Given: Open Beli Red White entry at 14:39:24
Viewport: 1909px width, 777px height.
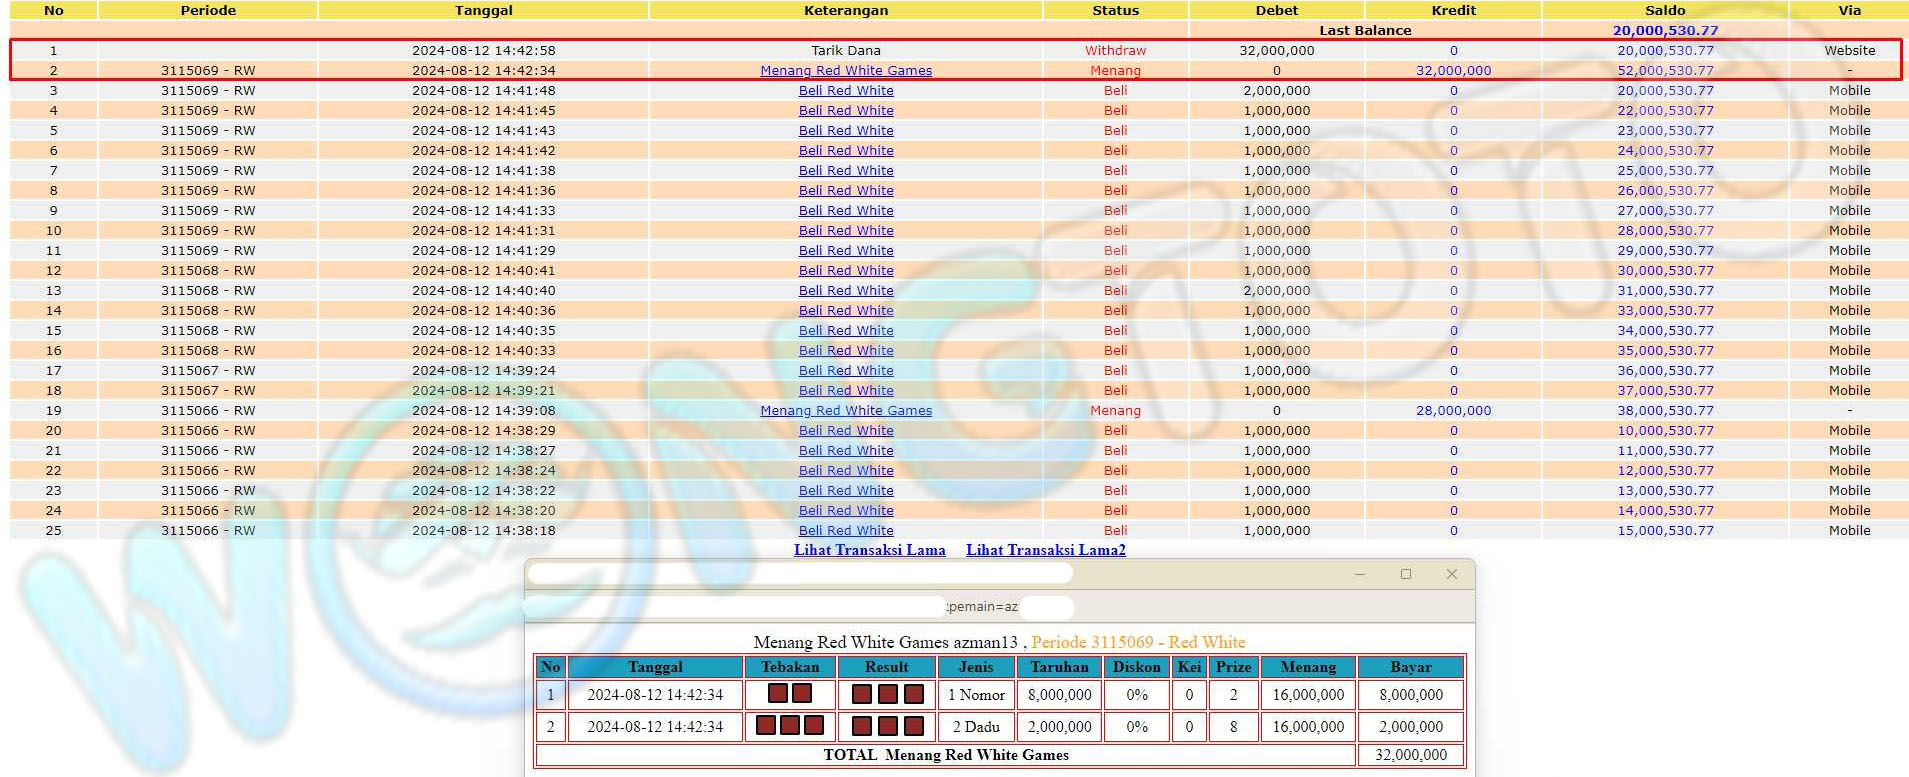Looking at the screenshot, I should coord(846,371).
